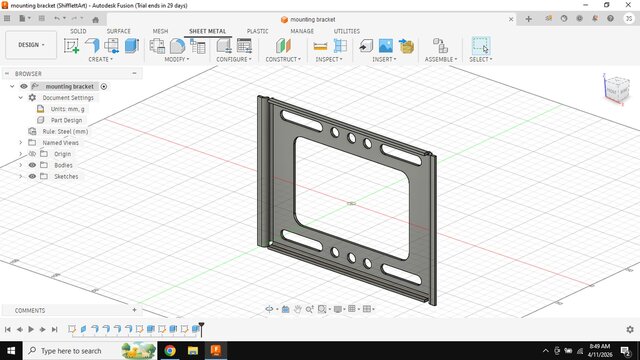Open the Orbit navigation tool

point(269,309)
